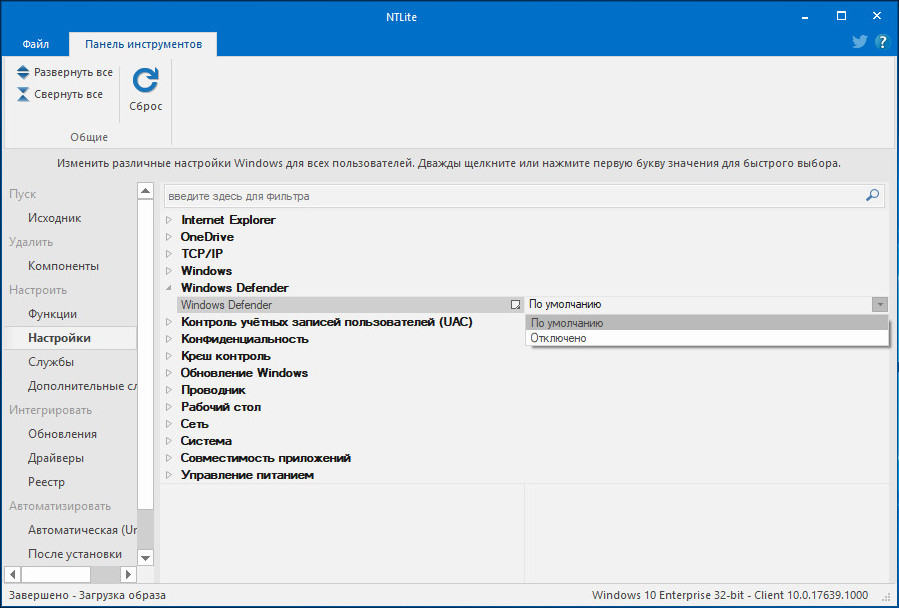Expand the TCP/IP group
899x608 pixels.
pyautogui.click(x=169, y=254)
